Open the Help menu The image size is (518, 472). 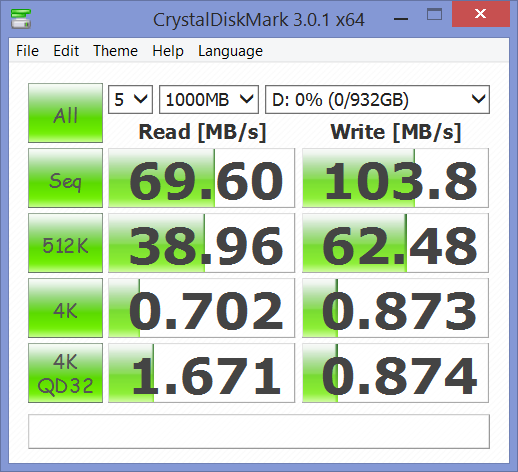[x=168, y=51]
